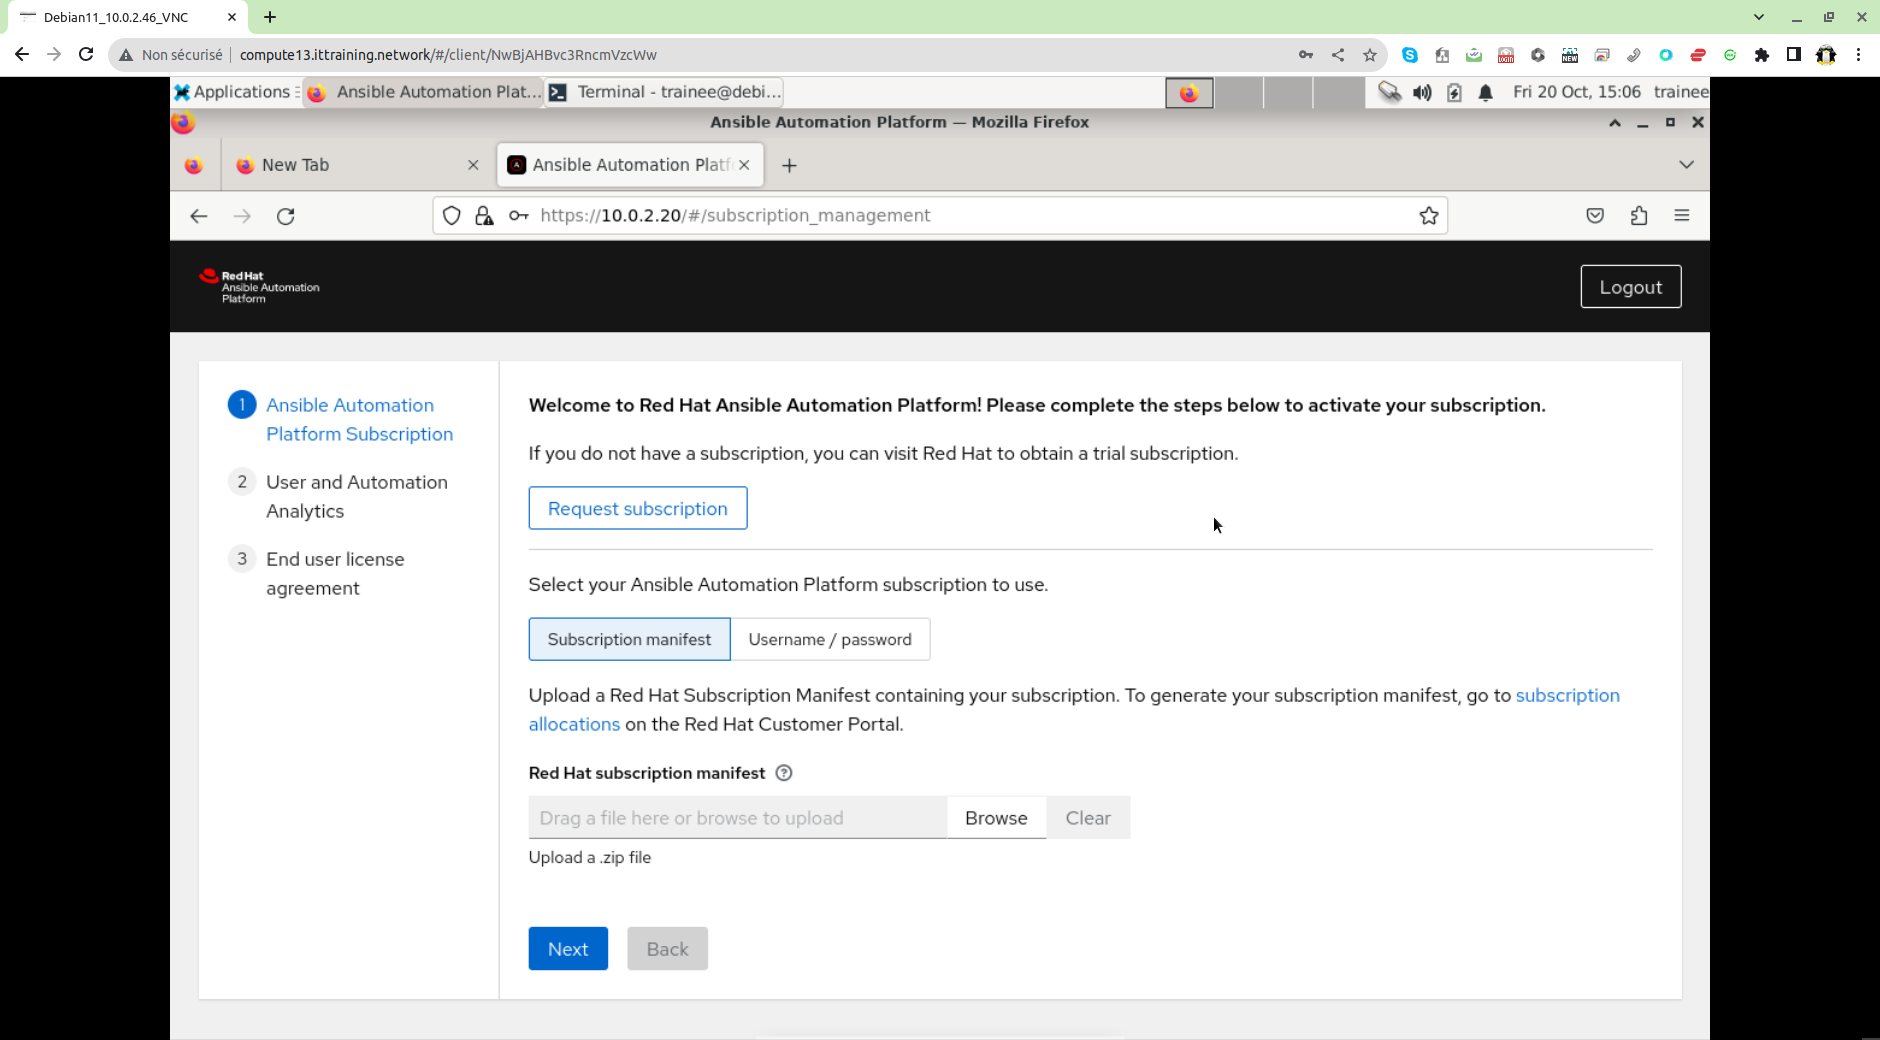Open Firefox hamburger application menu
The height and width of the screenshot is (1040, 1880).
point(1682,216)
